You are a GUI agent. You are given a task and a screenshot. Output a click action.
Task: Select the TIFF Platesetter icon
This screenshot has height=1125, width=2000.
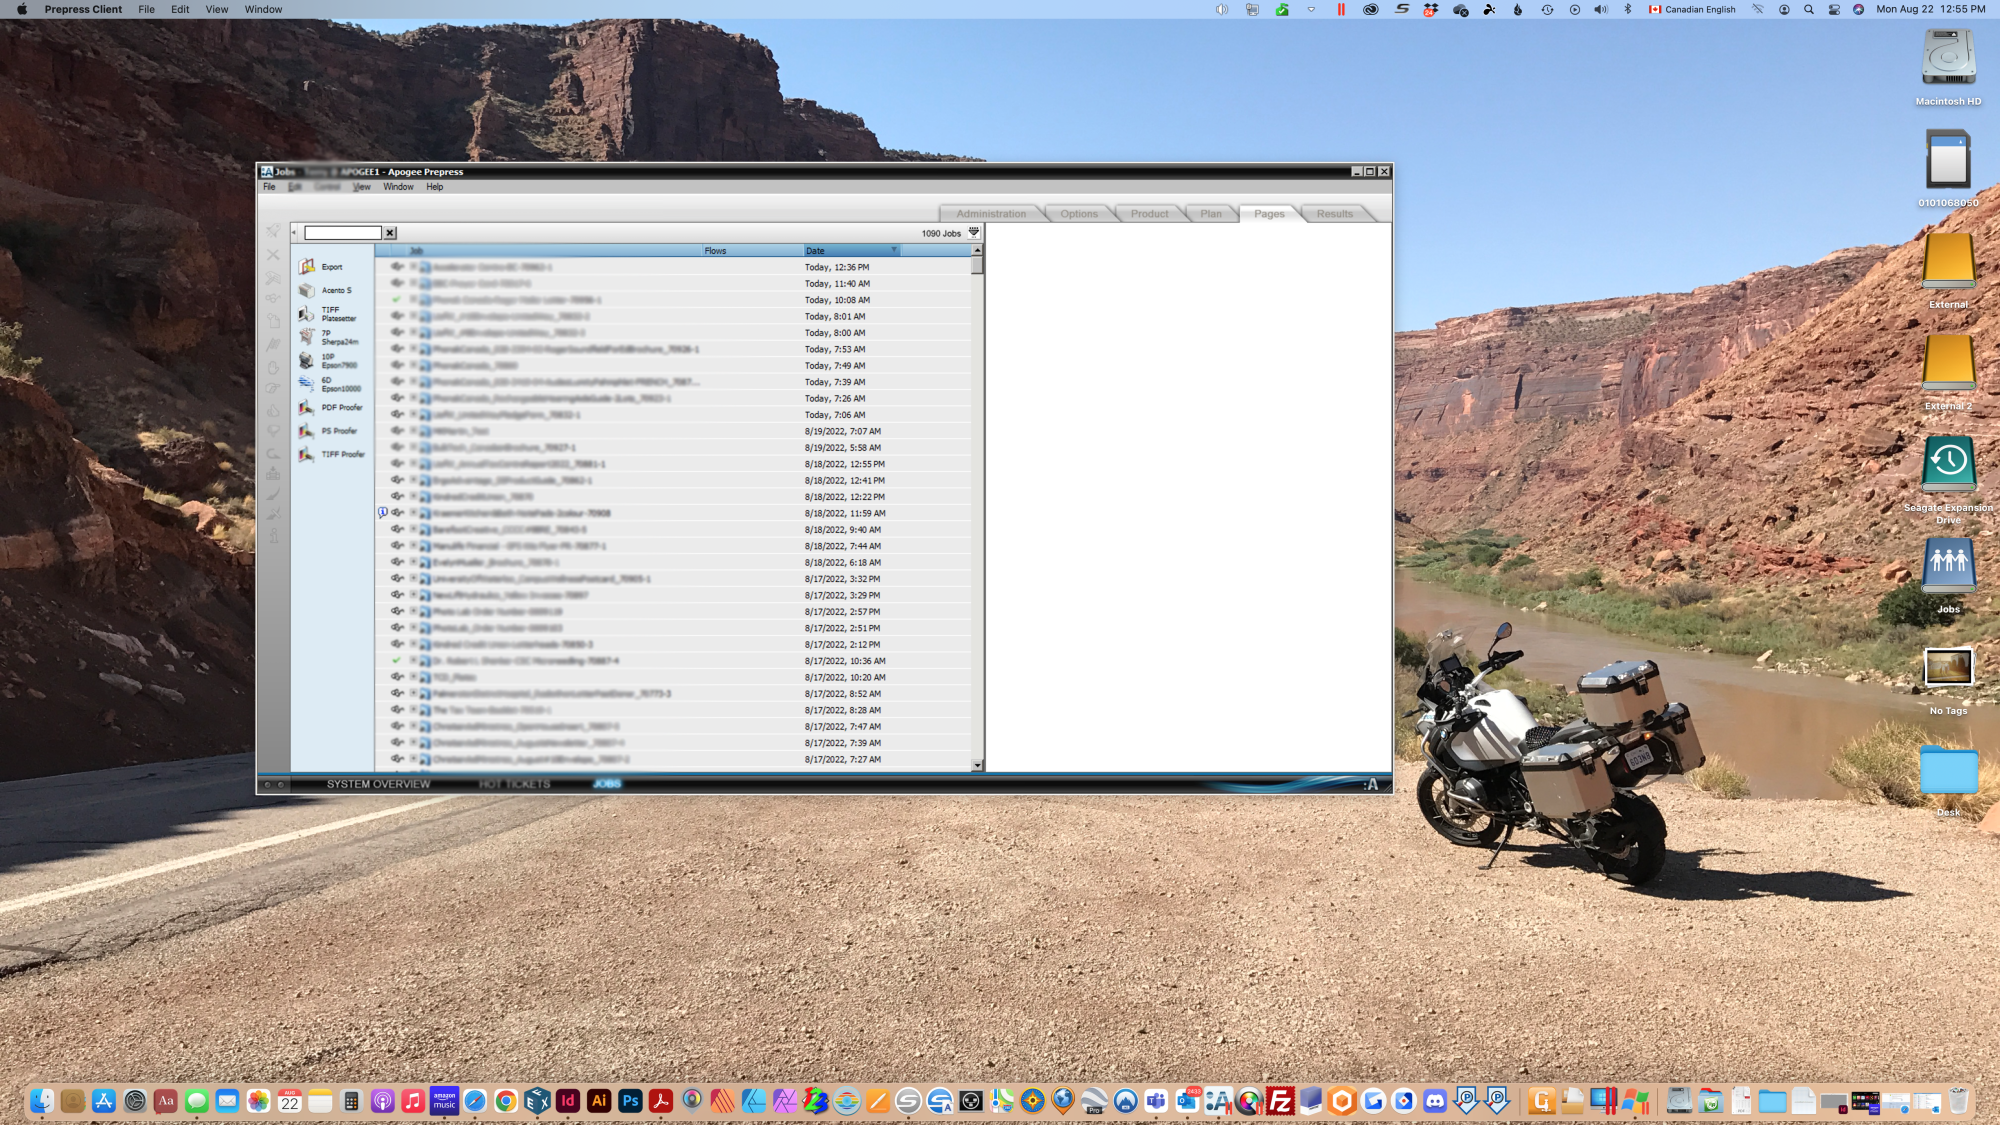(307, 314)
